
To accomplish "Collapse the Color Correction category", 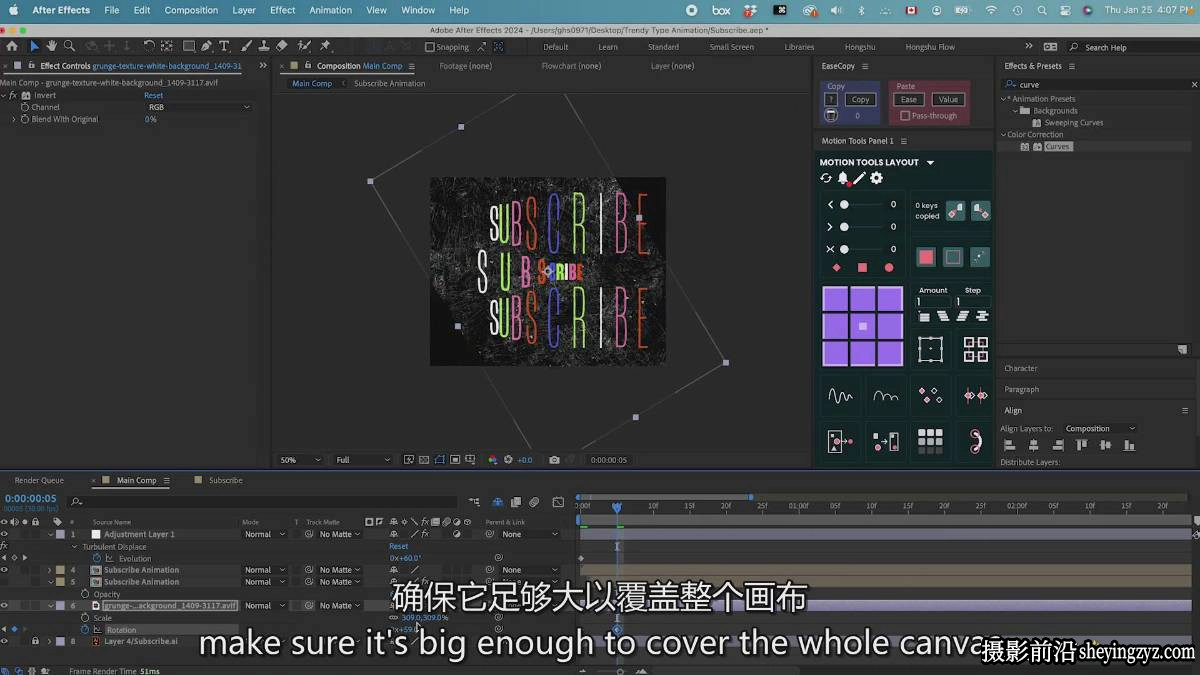I will [1004, 135].
